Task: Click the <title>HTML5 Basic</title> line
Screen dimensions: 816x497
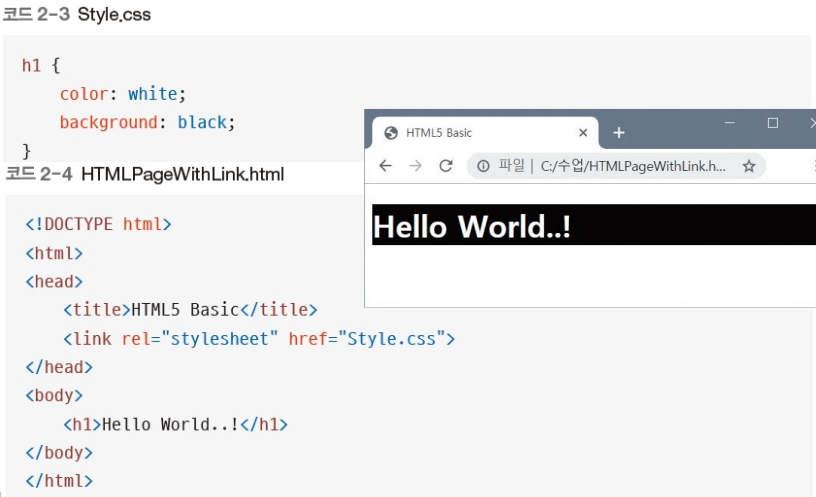Action: click(x=190, y=310)
